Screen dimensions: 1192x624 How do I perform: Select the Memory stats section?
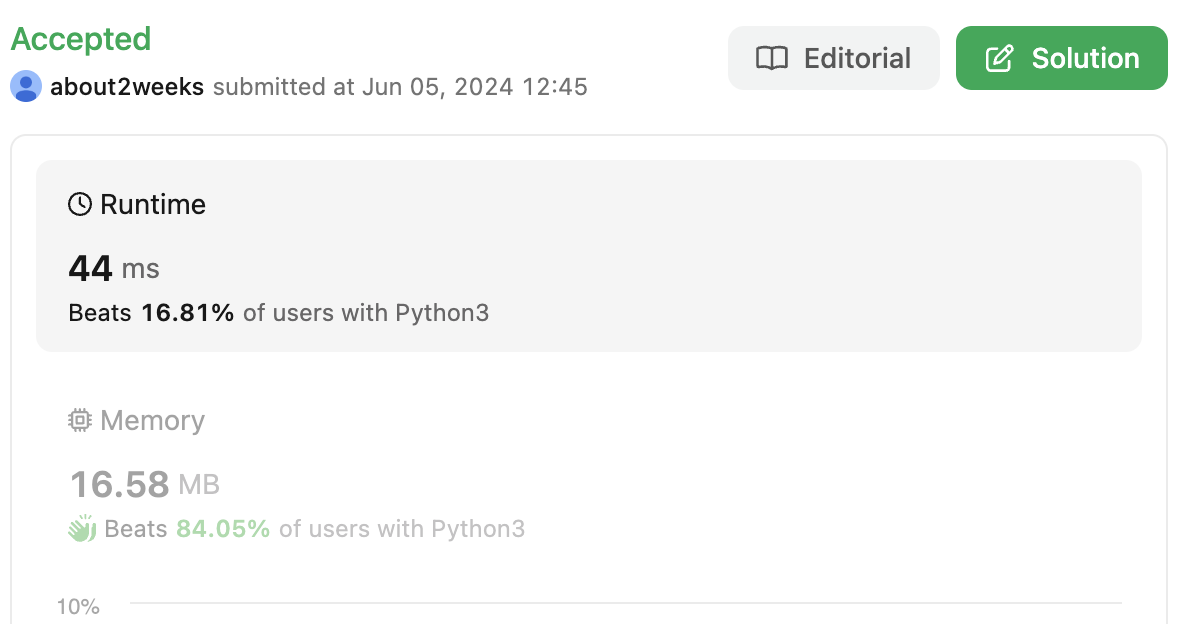click(x=589, y=474)
